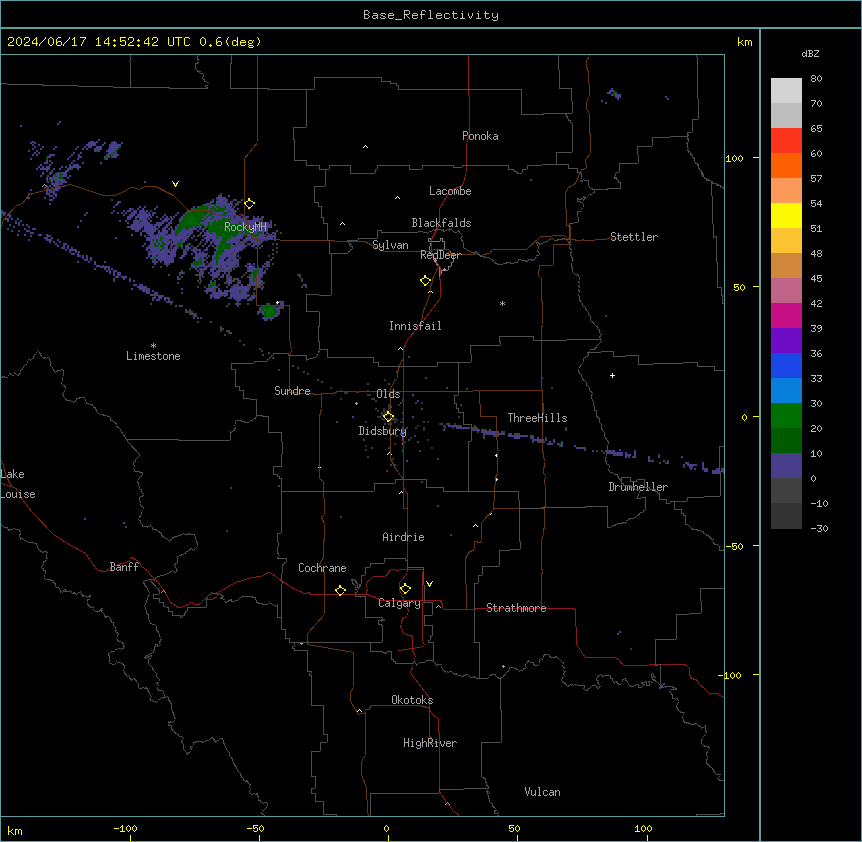Click the yellow diamond marker below Cochrane
The width and height of the screenshot is (862, 842).
tap(340, 590)
